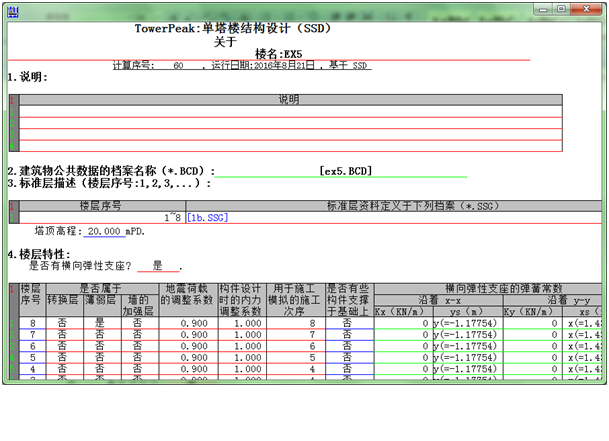Close the TowerPeak SSD window

coord(586,9)
